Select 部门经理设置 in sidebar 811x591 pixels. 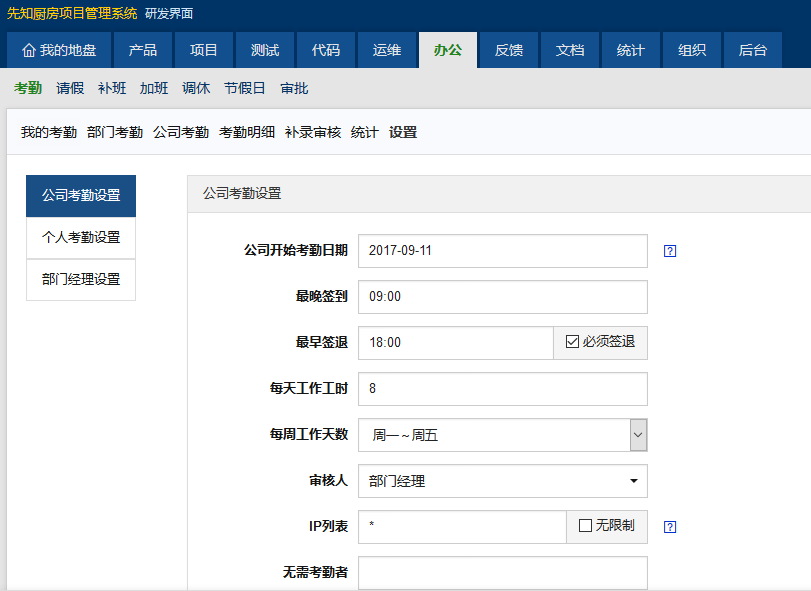point(81,280)
